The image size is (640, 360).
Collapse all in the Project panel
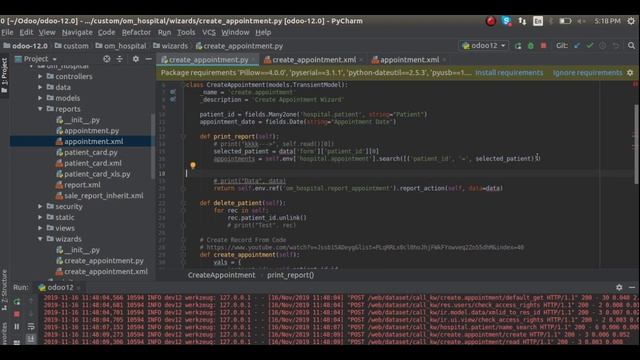(x=120, y=59)
